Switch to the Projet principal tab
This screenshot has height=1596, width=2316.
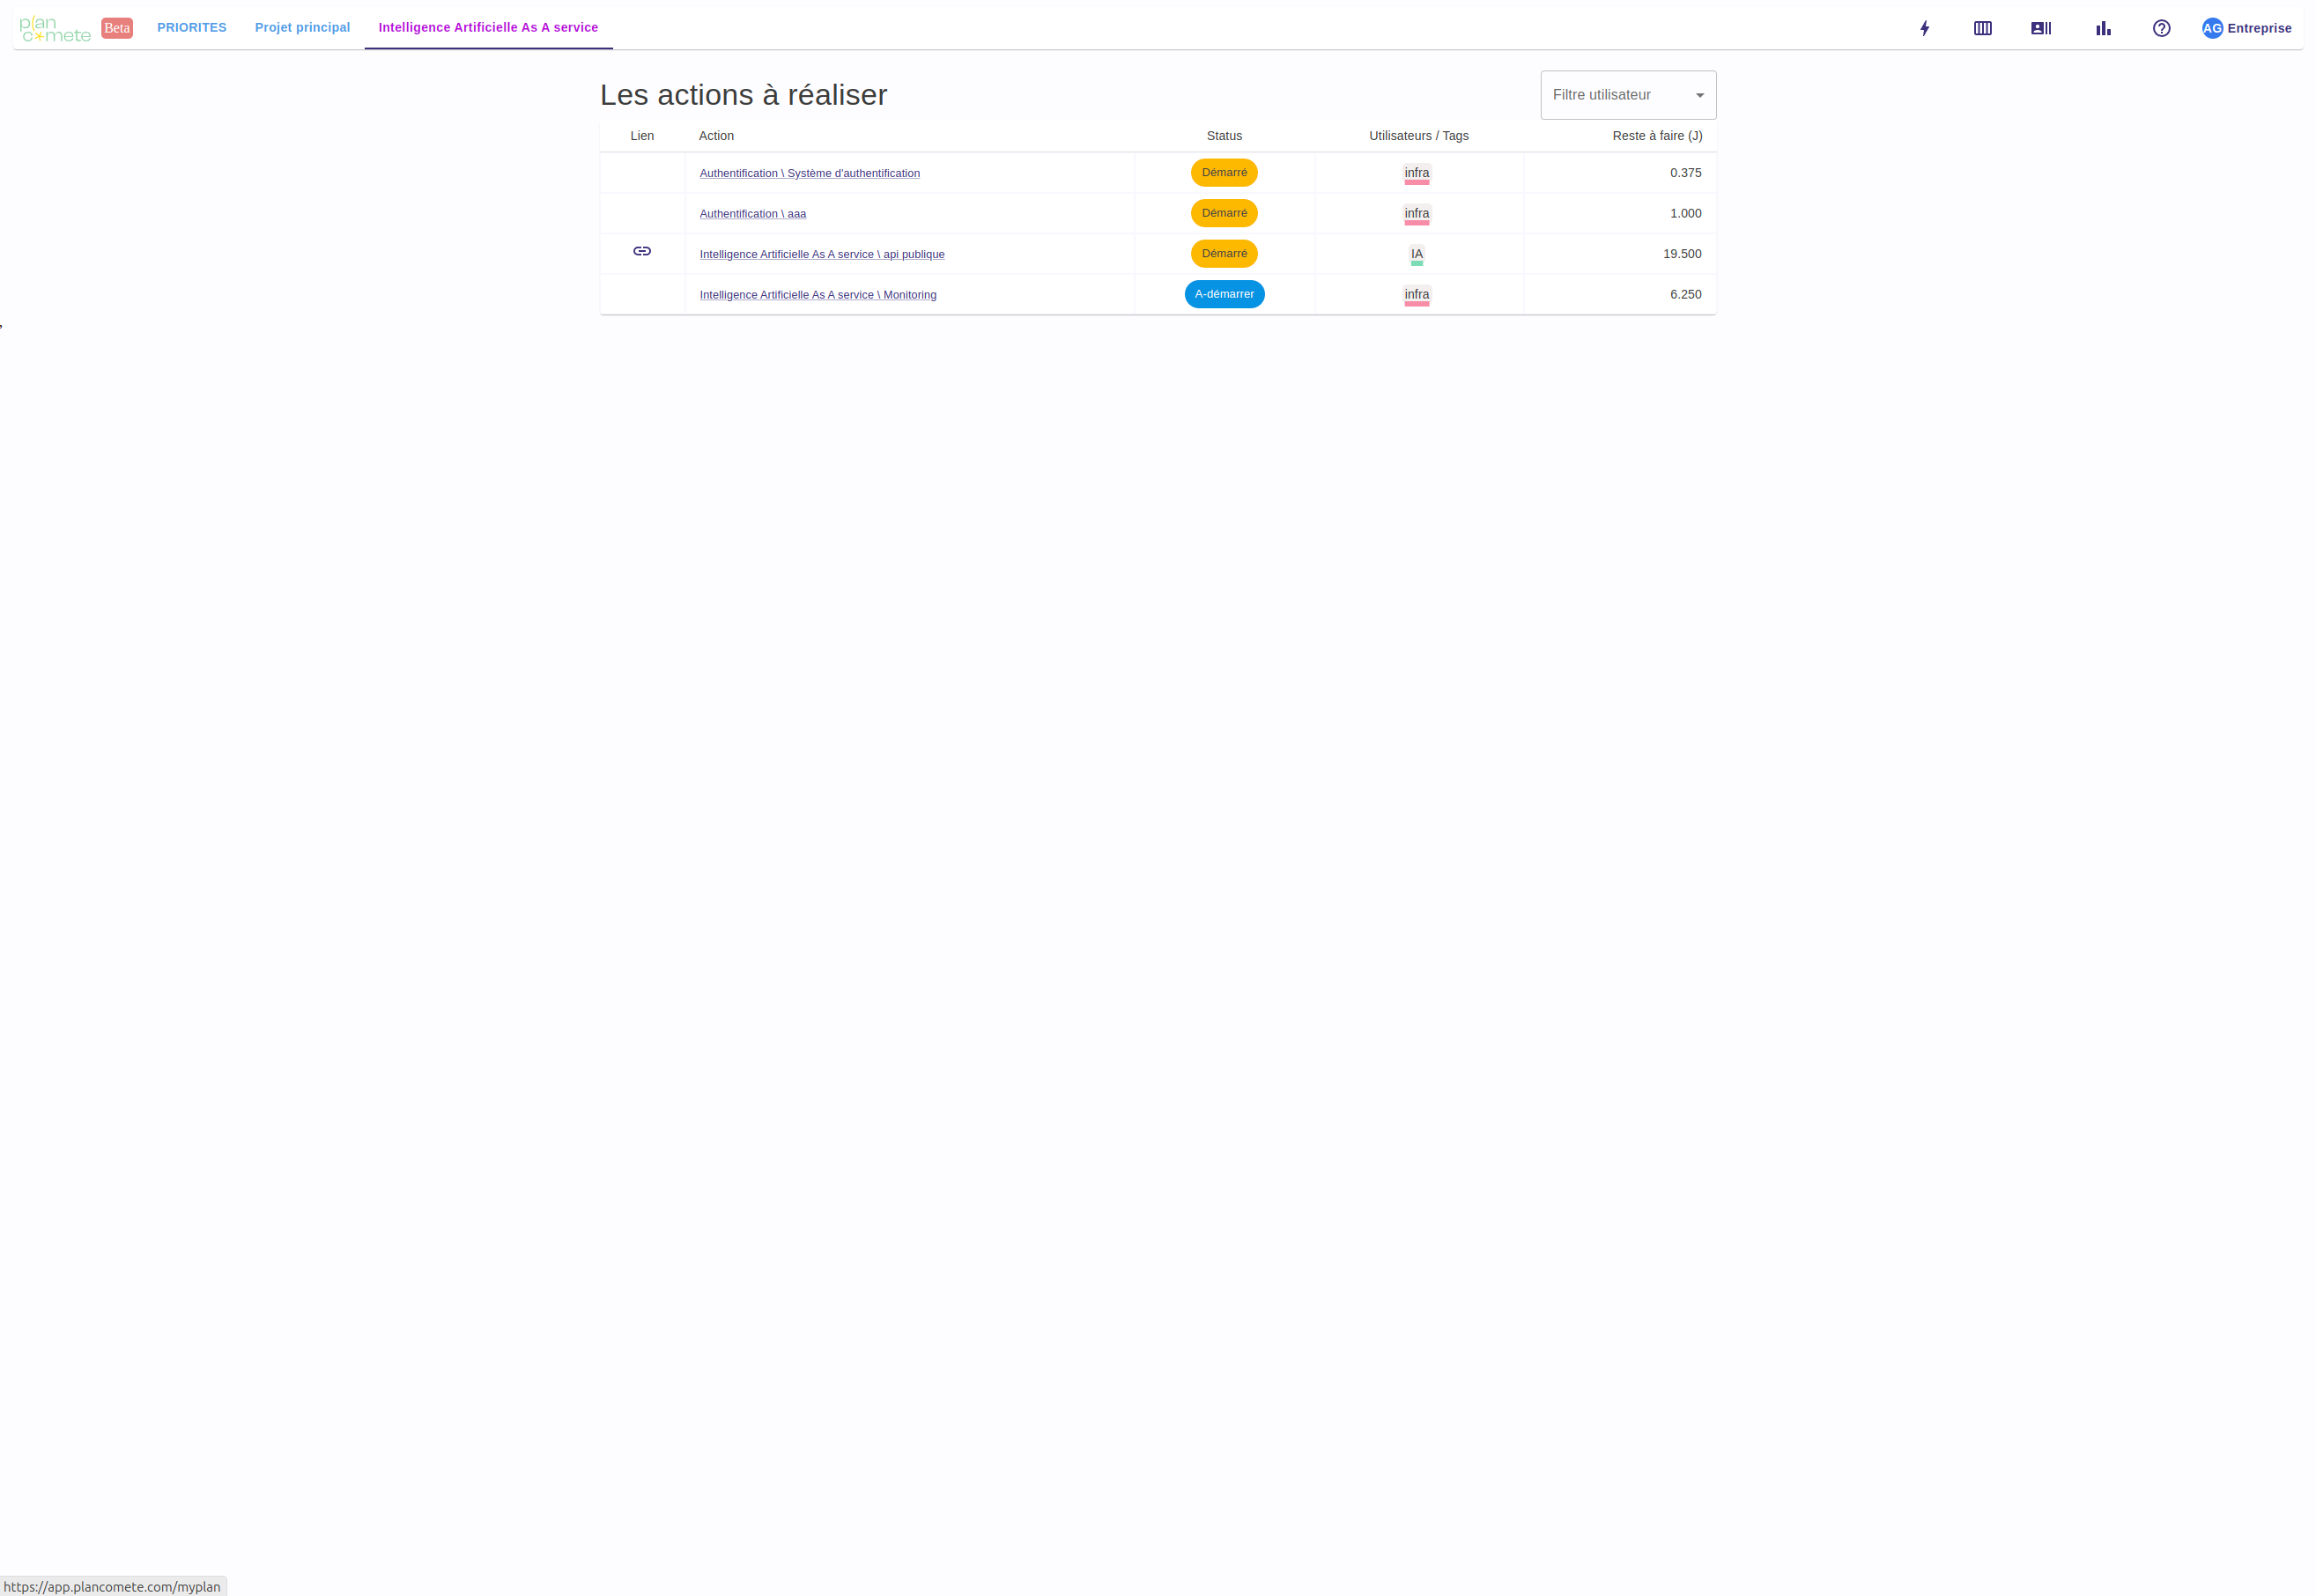(302, 27)
